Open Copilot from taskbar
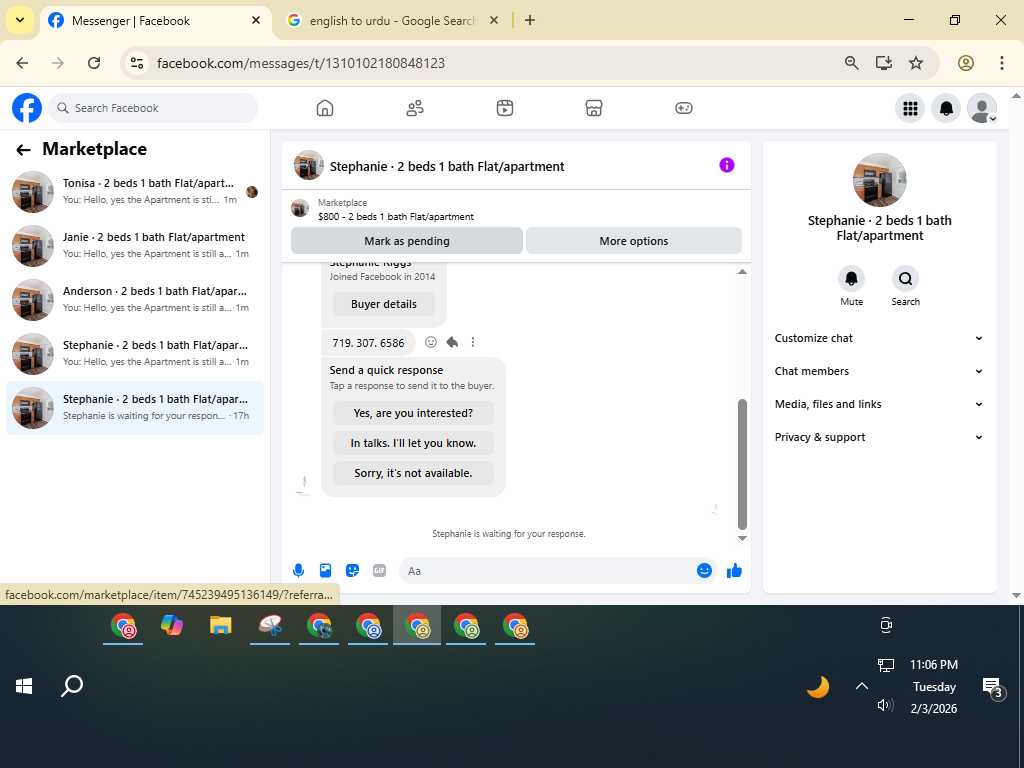The width and height of the screenshot is (1024, 768). pos(172,626)
